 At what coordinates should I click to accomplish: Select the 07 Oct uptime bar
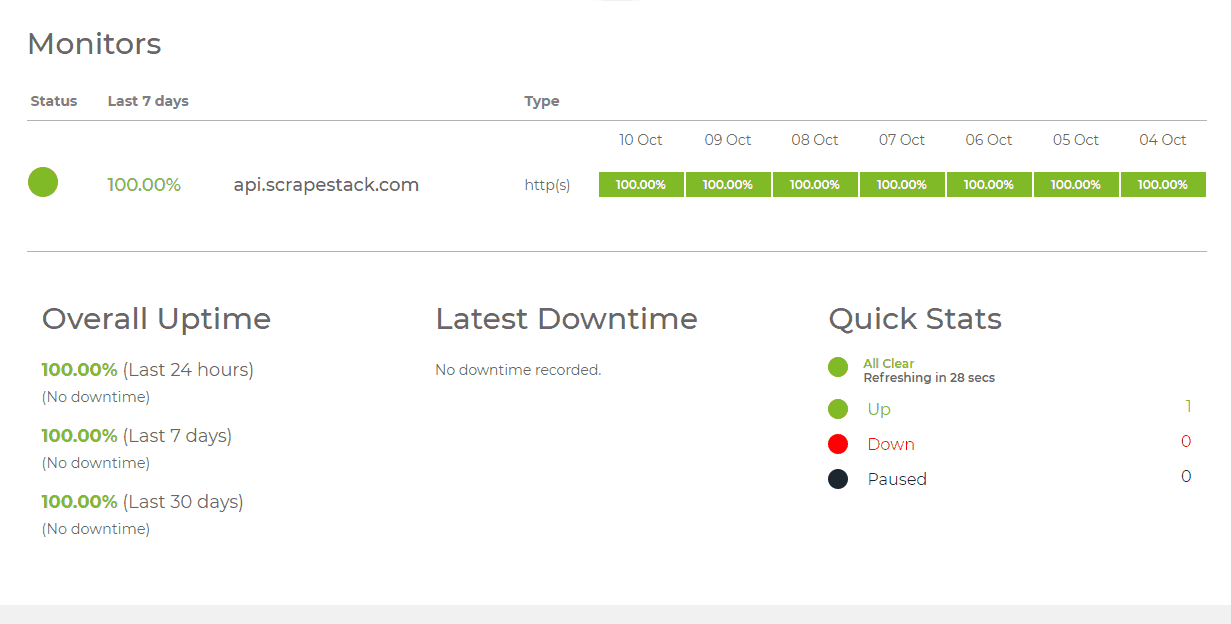902,184
